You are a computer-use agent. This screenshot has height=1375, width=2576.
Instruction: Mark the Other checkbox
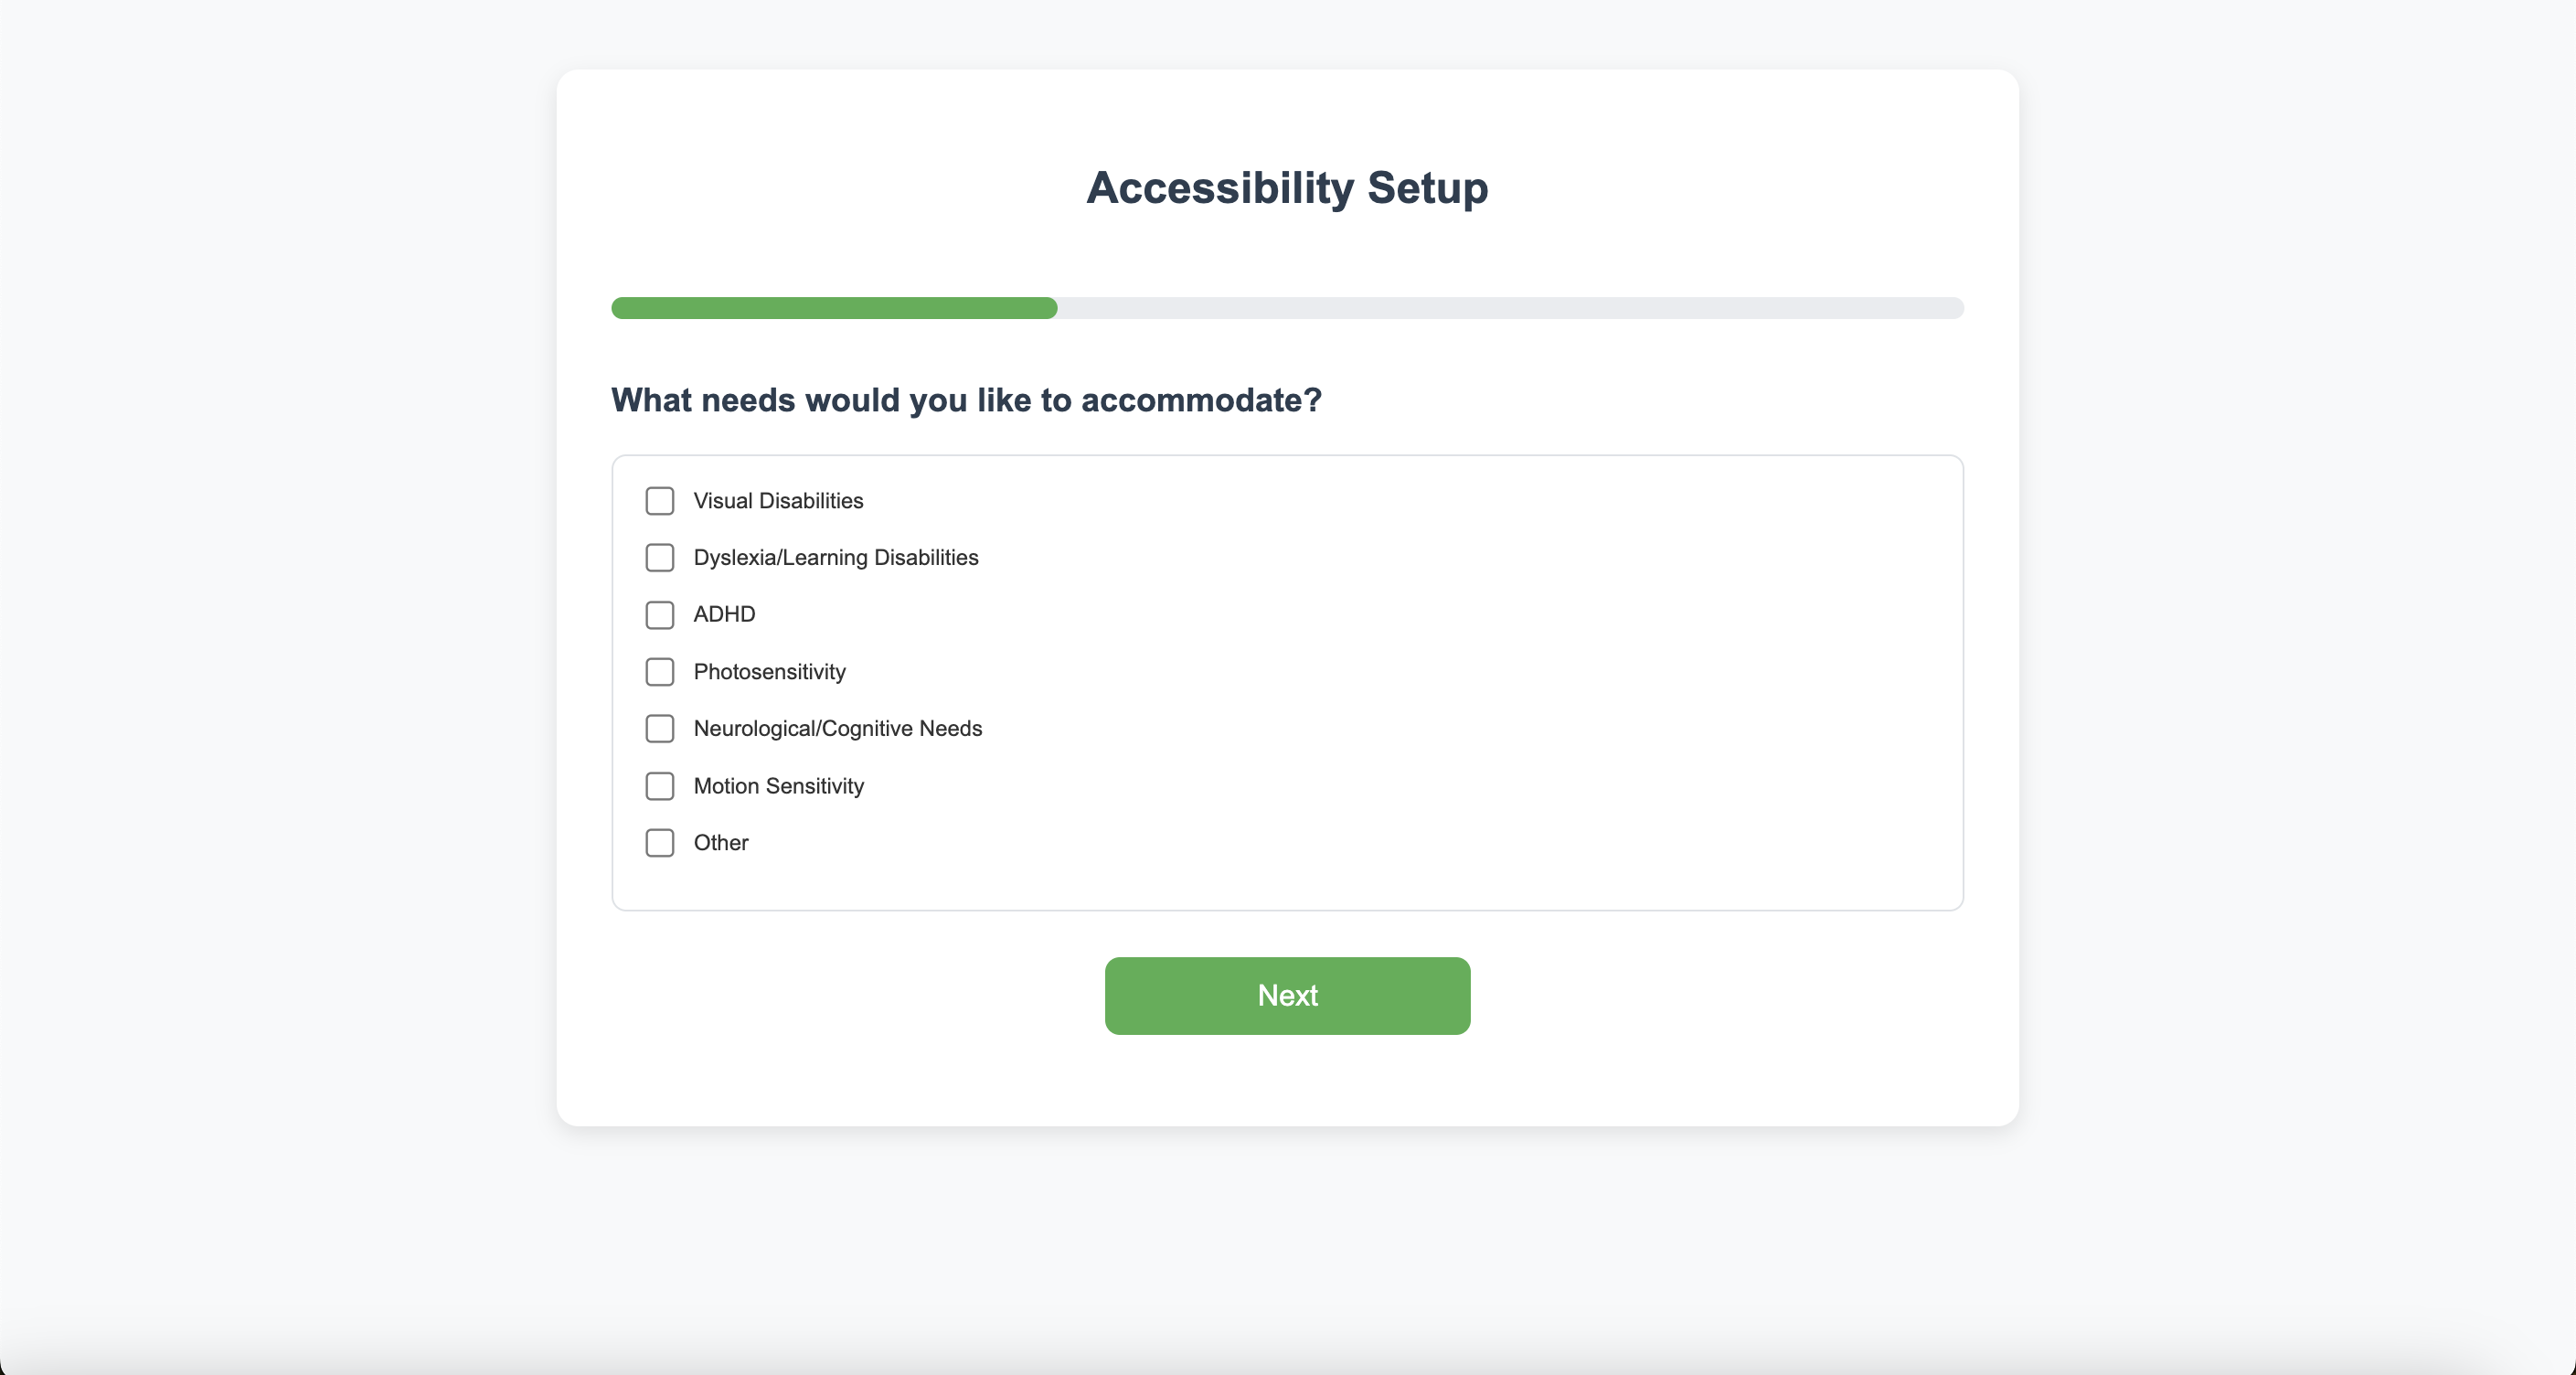[x=659, y=842]
